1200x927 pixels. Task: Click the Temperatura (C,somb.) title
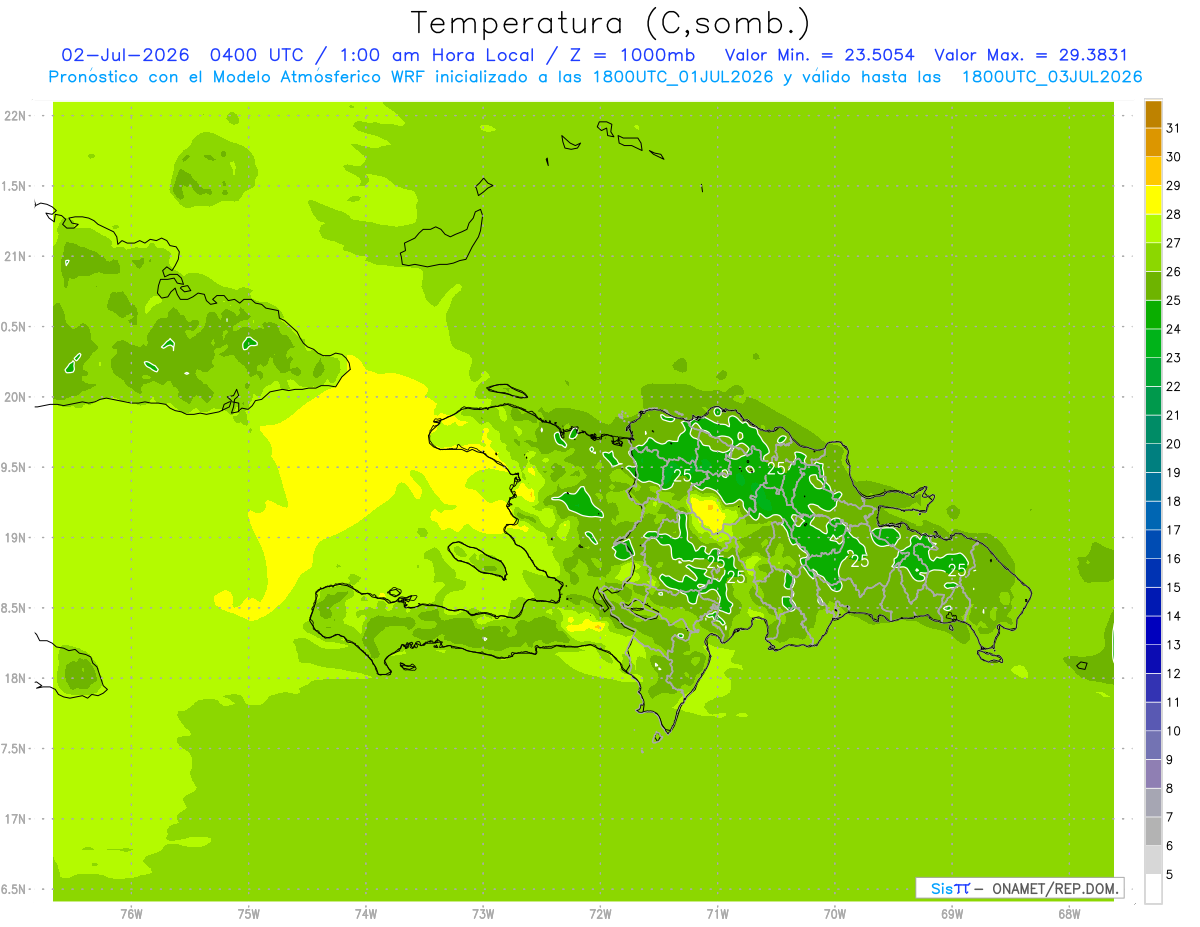(x=611, y=23)
